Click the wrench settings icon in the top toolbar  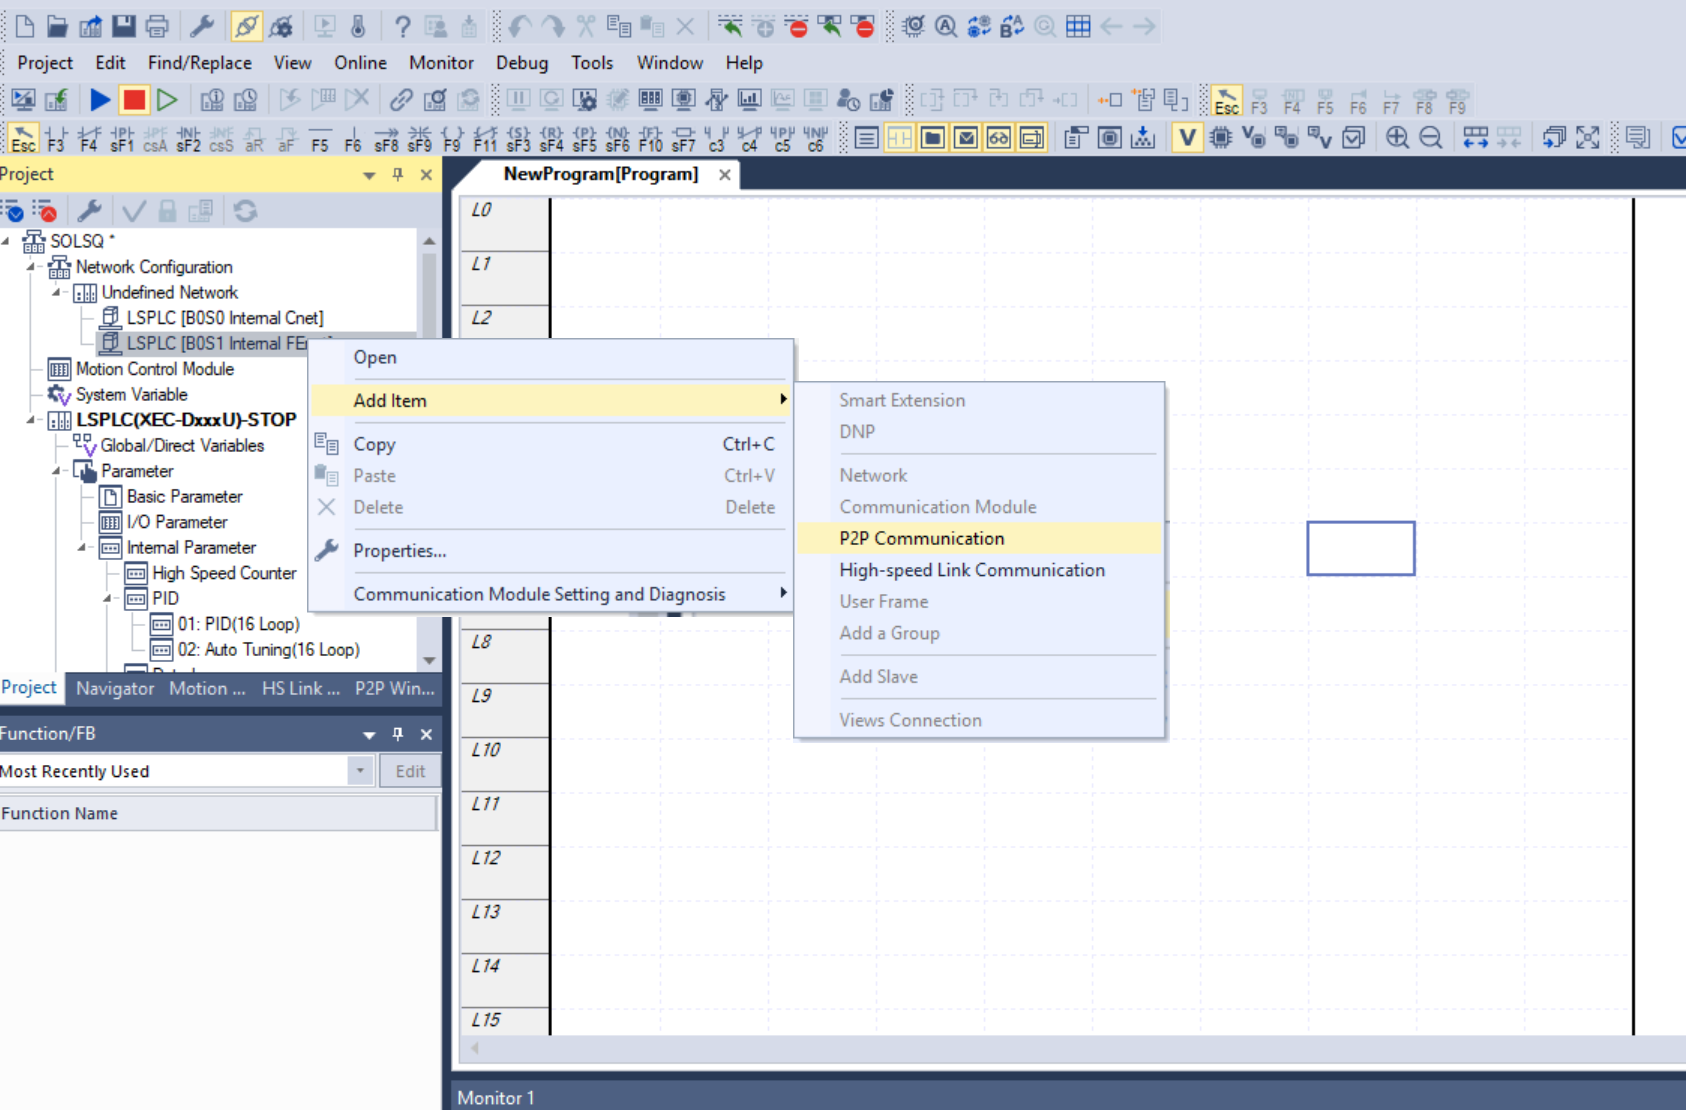click(201, 26)
